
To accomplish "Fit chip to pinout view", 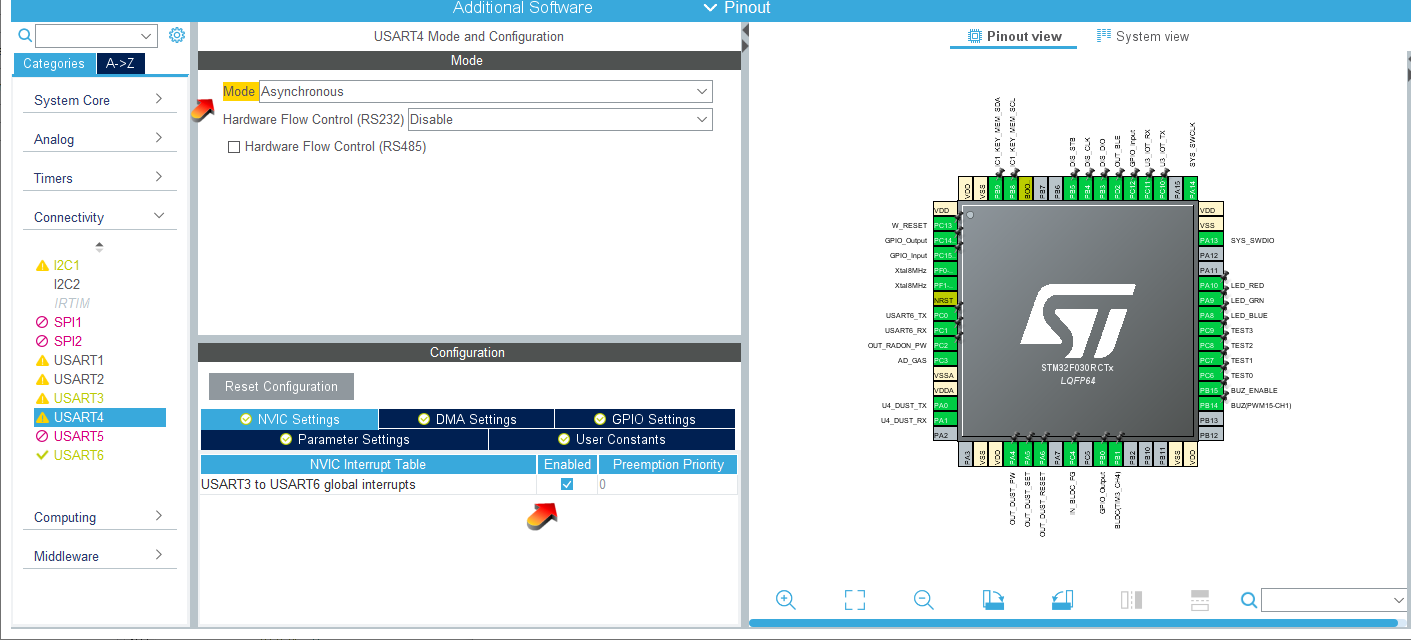I will (x=854, y=599).
